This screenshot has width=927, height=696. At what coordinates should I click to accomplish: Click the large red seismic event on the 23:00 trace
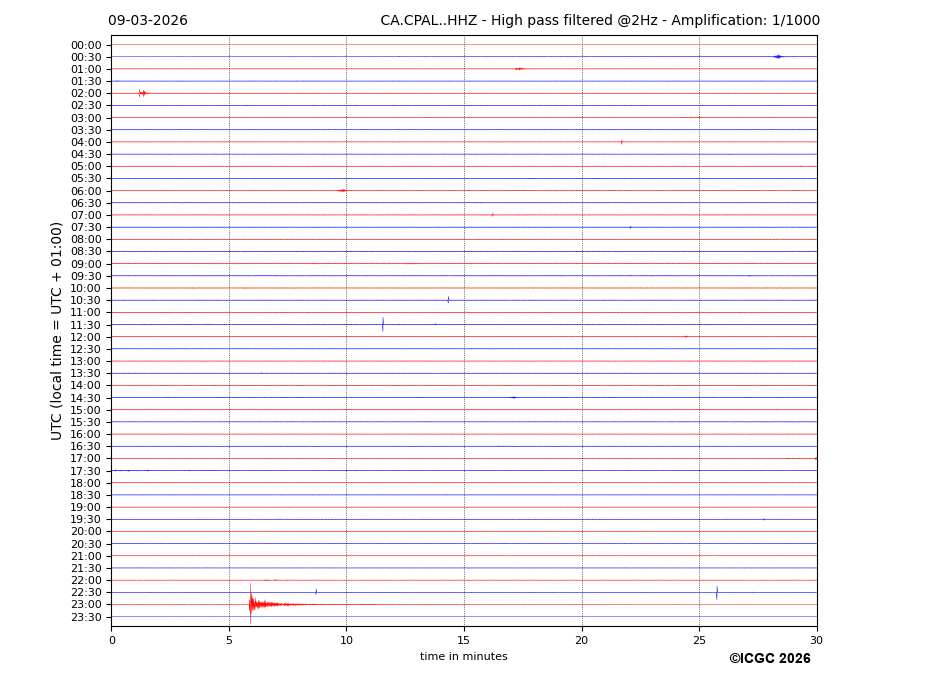252,604
